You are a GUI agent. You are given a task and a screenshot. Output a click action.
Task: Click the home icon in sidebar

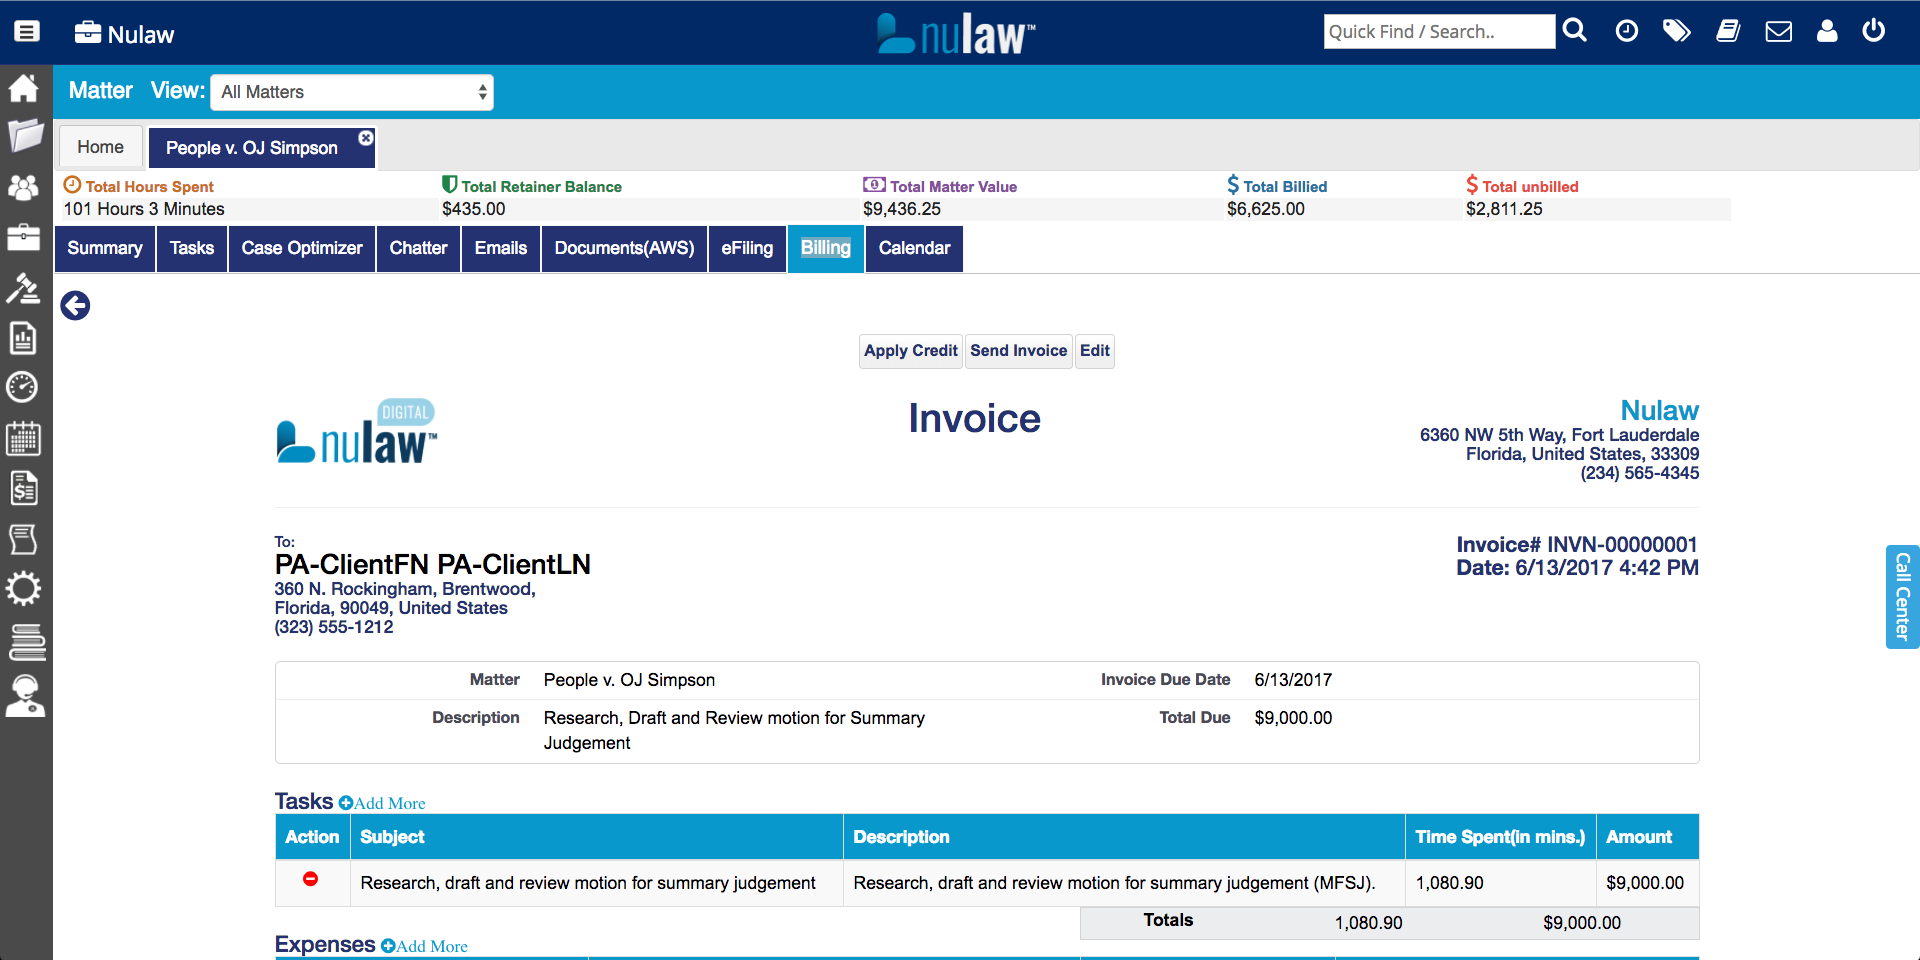click(24, 88)
